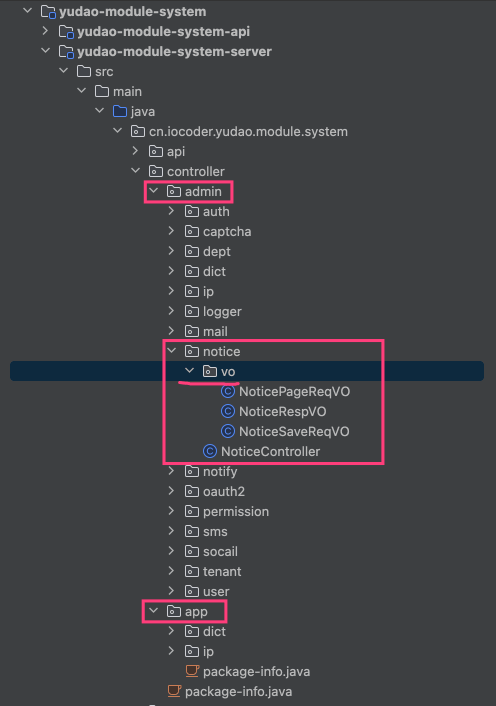Select the last package-info.java file

point(238,691)
